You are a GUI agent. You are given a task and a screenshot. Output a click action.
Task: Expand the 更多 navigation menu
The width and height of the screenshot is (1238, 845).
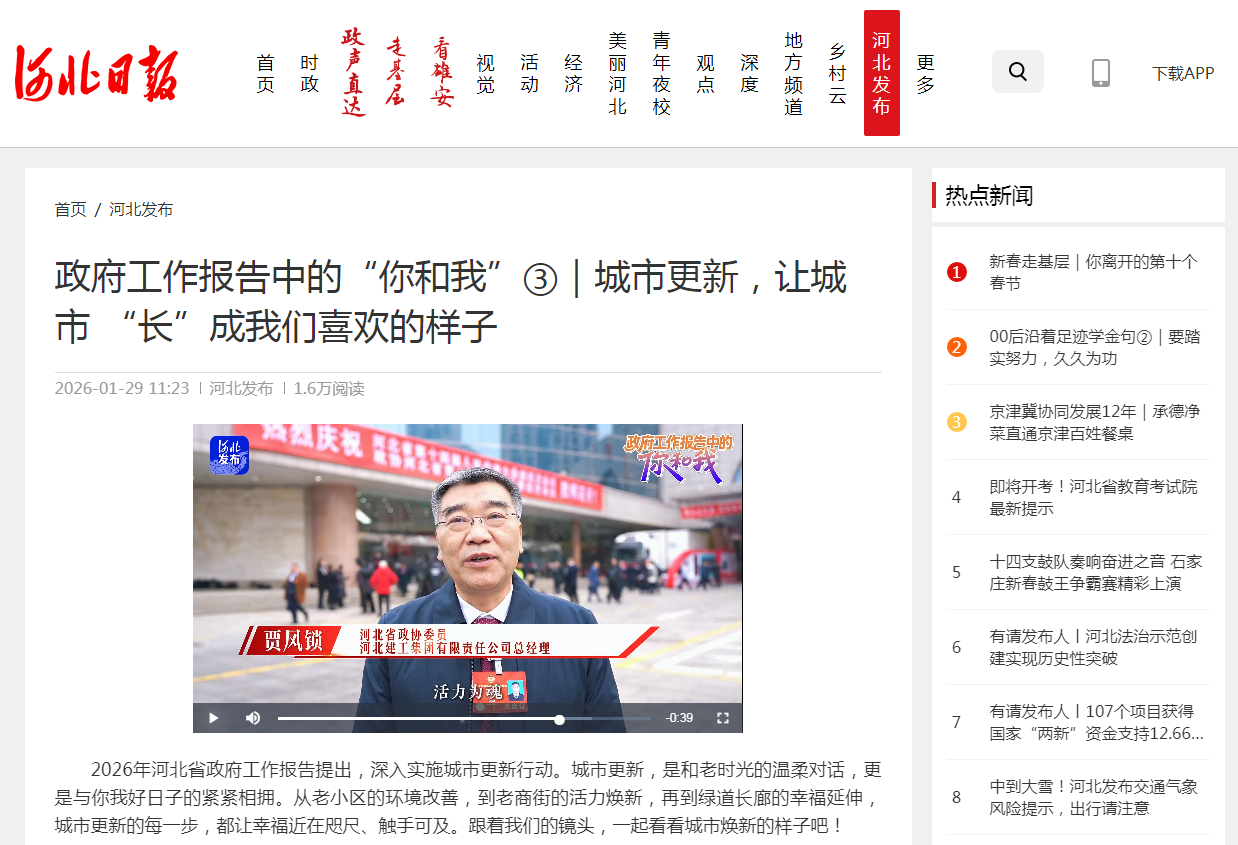click(x=925, y=73)
